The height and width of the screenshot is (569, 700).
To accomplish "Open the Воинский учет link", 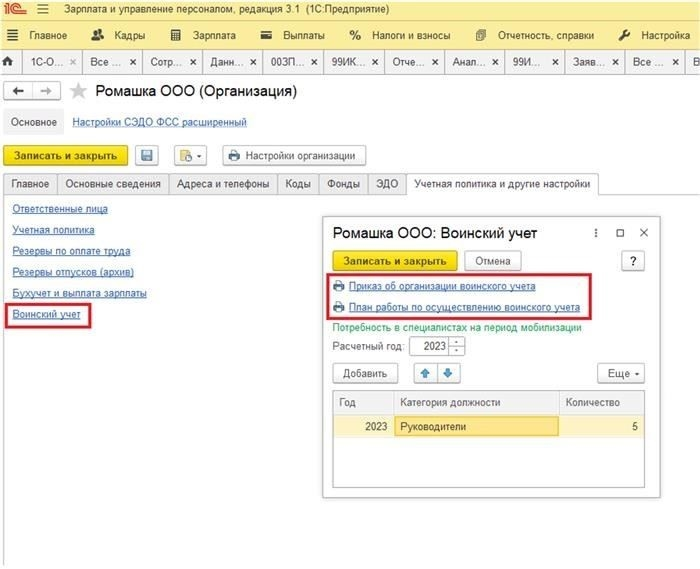I will (x=46, y=314).
